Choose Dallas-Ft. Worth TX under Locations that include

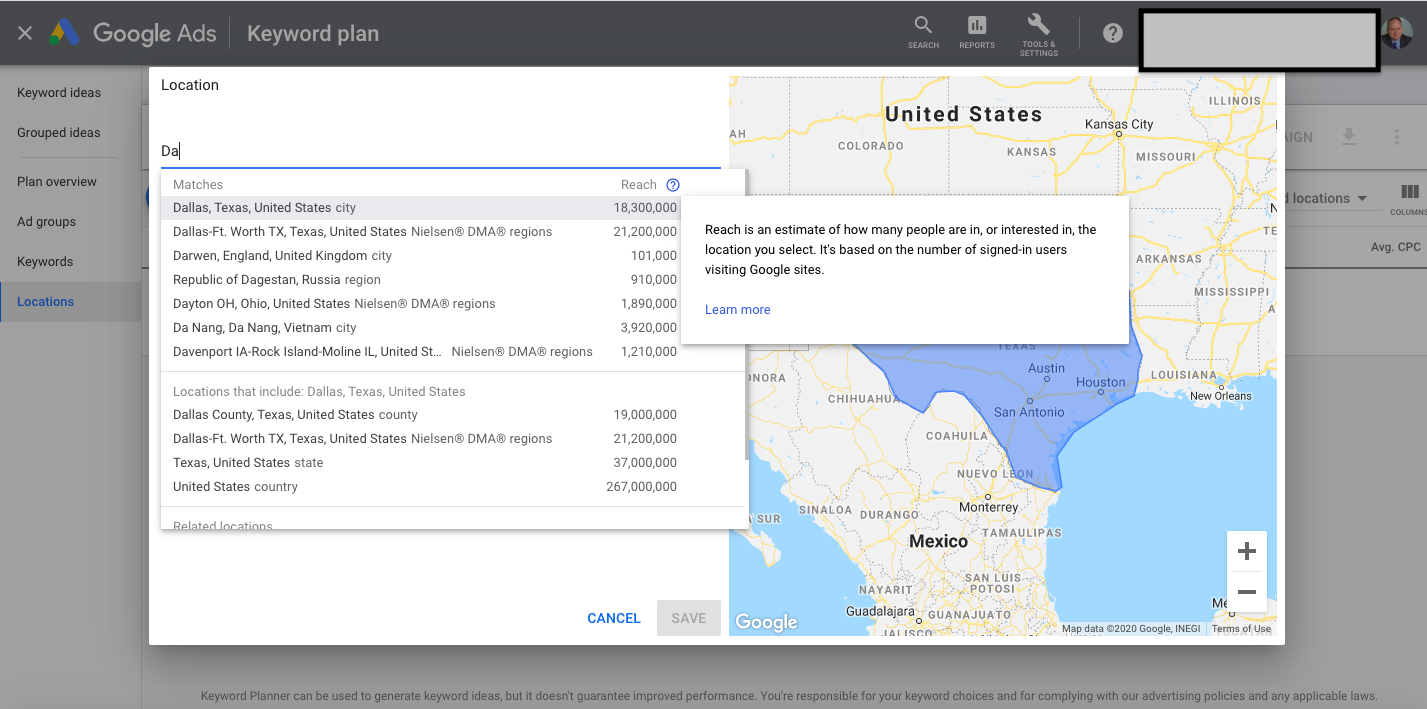coord(452,439)
